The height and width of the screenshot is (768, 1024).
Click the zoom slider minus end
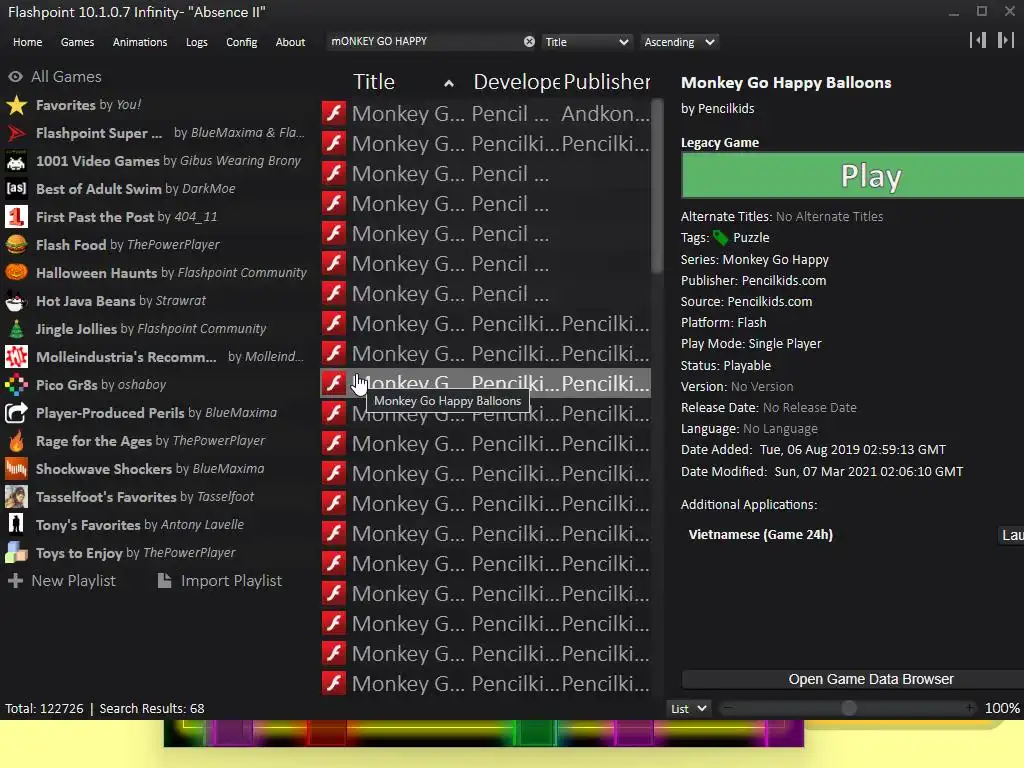(728, 709)
